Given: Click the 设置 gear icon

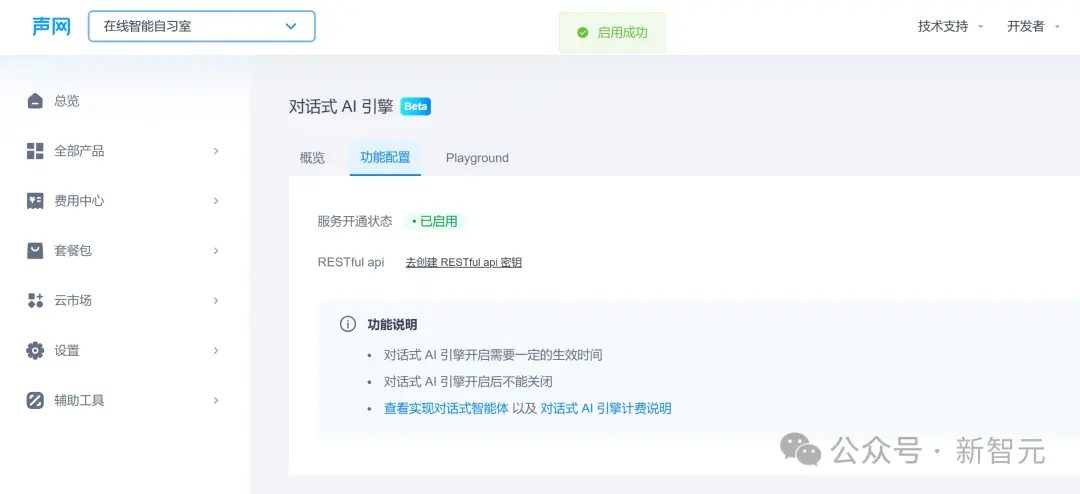Looking at the screenshot, I should click(35, 351).
